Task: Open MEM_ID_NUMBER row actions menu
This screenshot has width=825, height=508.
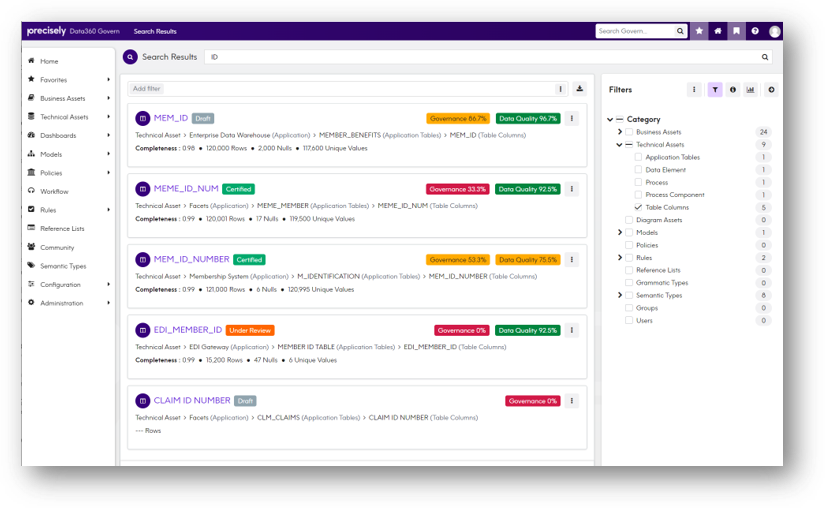Action: (571, 259)
